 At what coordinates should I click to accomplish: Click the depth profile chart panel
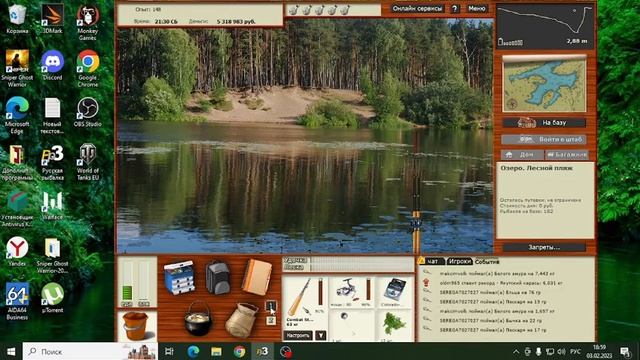click(x=544, y=27)
